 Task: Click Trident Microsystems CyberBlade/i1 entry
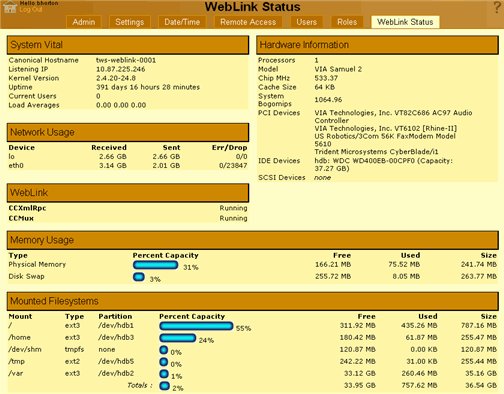coord(376,152)
